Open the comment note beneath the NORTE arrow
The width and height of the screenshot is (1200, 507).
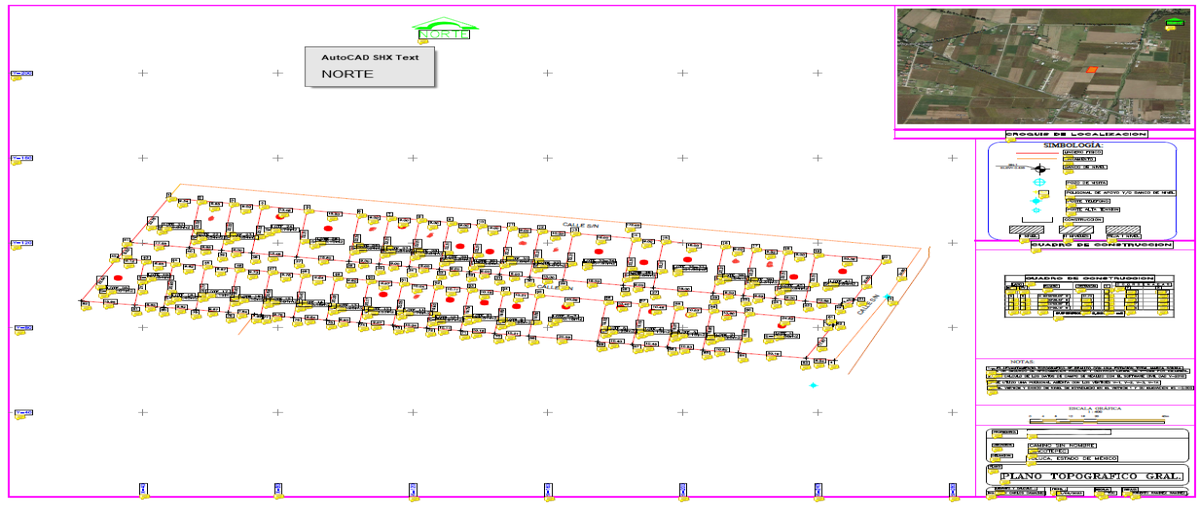[x=424, y=43]
